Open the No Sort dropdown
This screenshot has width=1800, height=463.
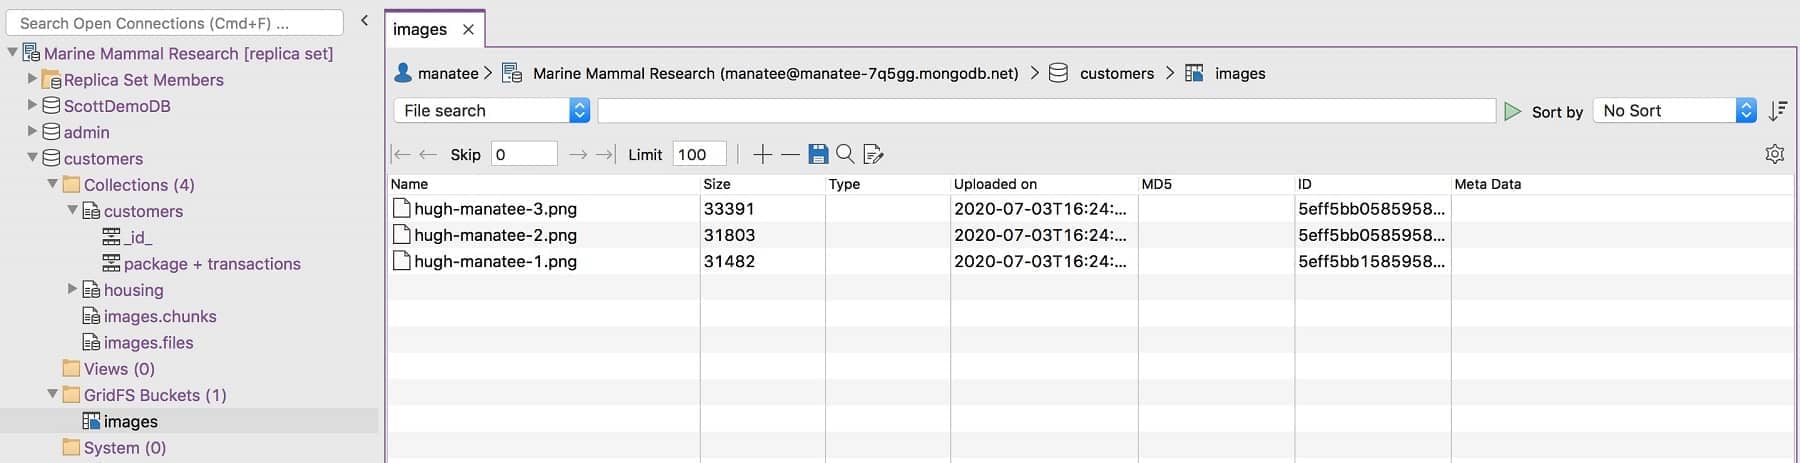pos(1675,111)
